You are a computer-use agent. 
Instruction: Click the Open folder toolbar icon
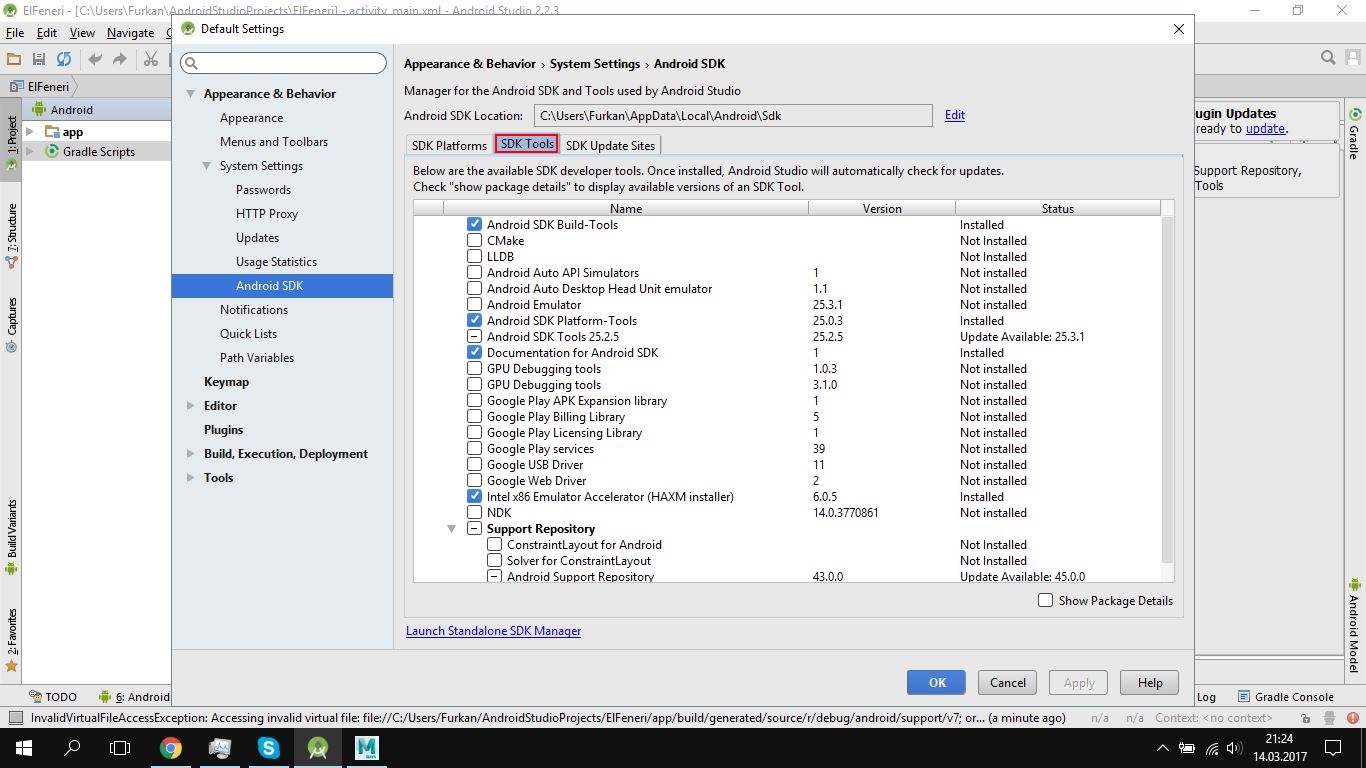tap(14, 59)
